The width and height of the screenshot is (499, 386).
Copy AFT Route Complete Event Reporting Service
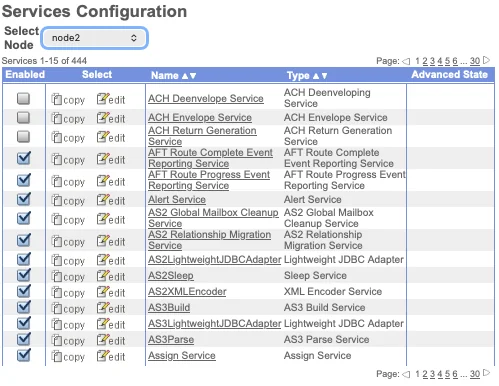68,159
